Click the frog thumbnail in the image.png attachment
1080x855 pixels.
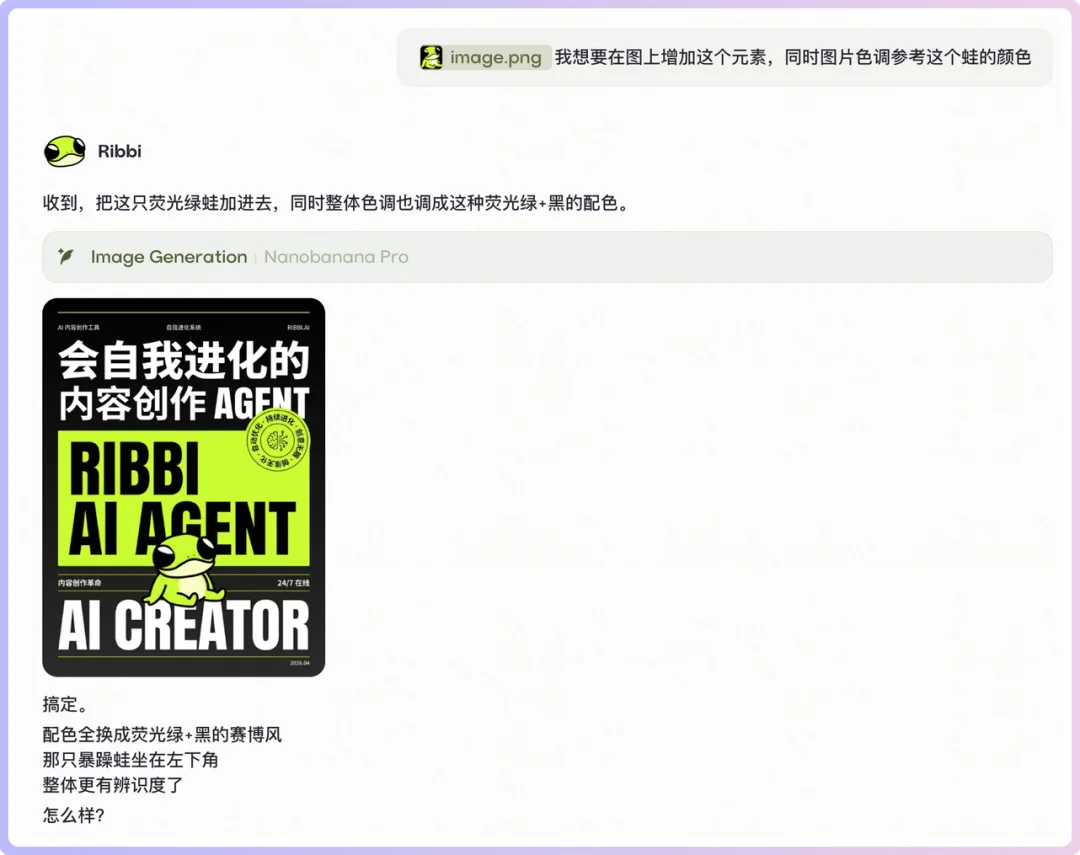431,57
